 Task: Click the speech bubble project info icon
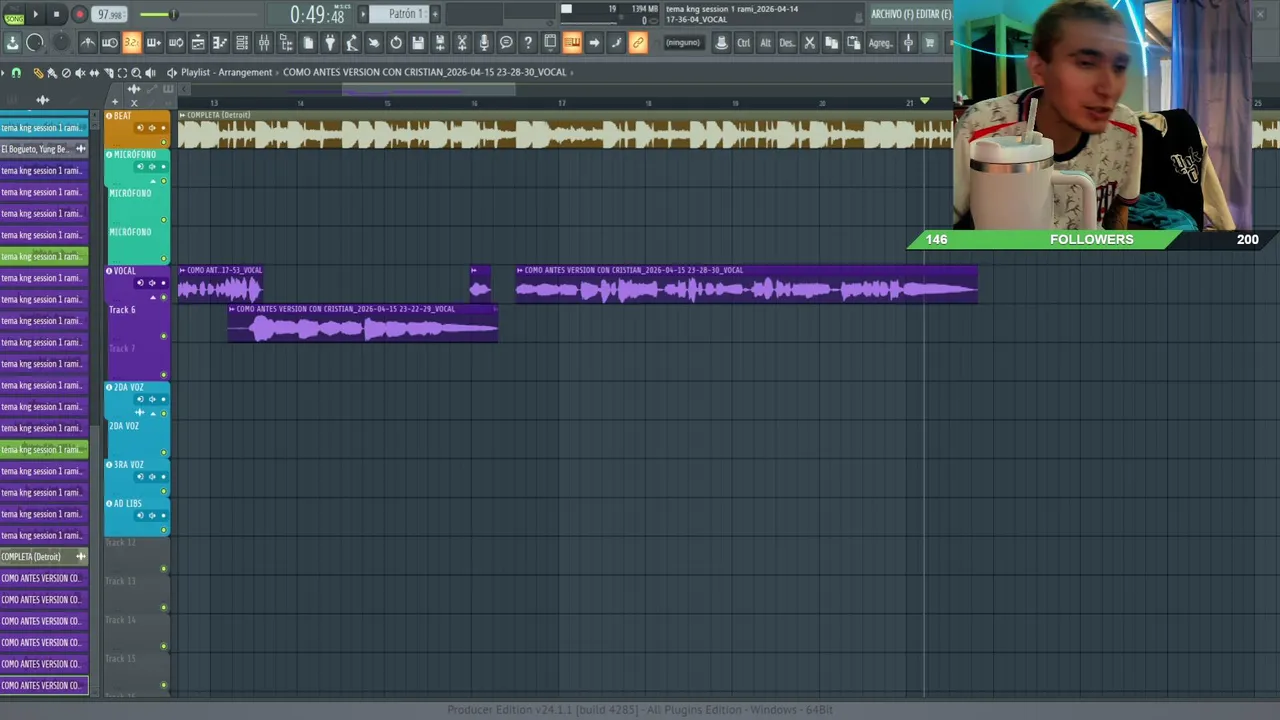click(506, 42)
